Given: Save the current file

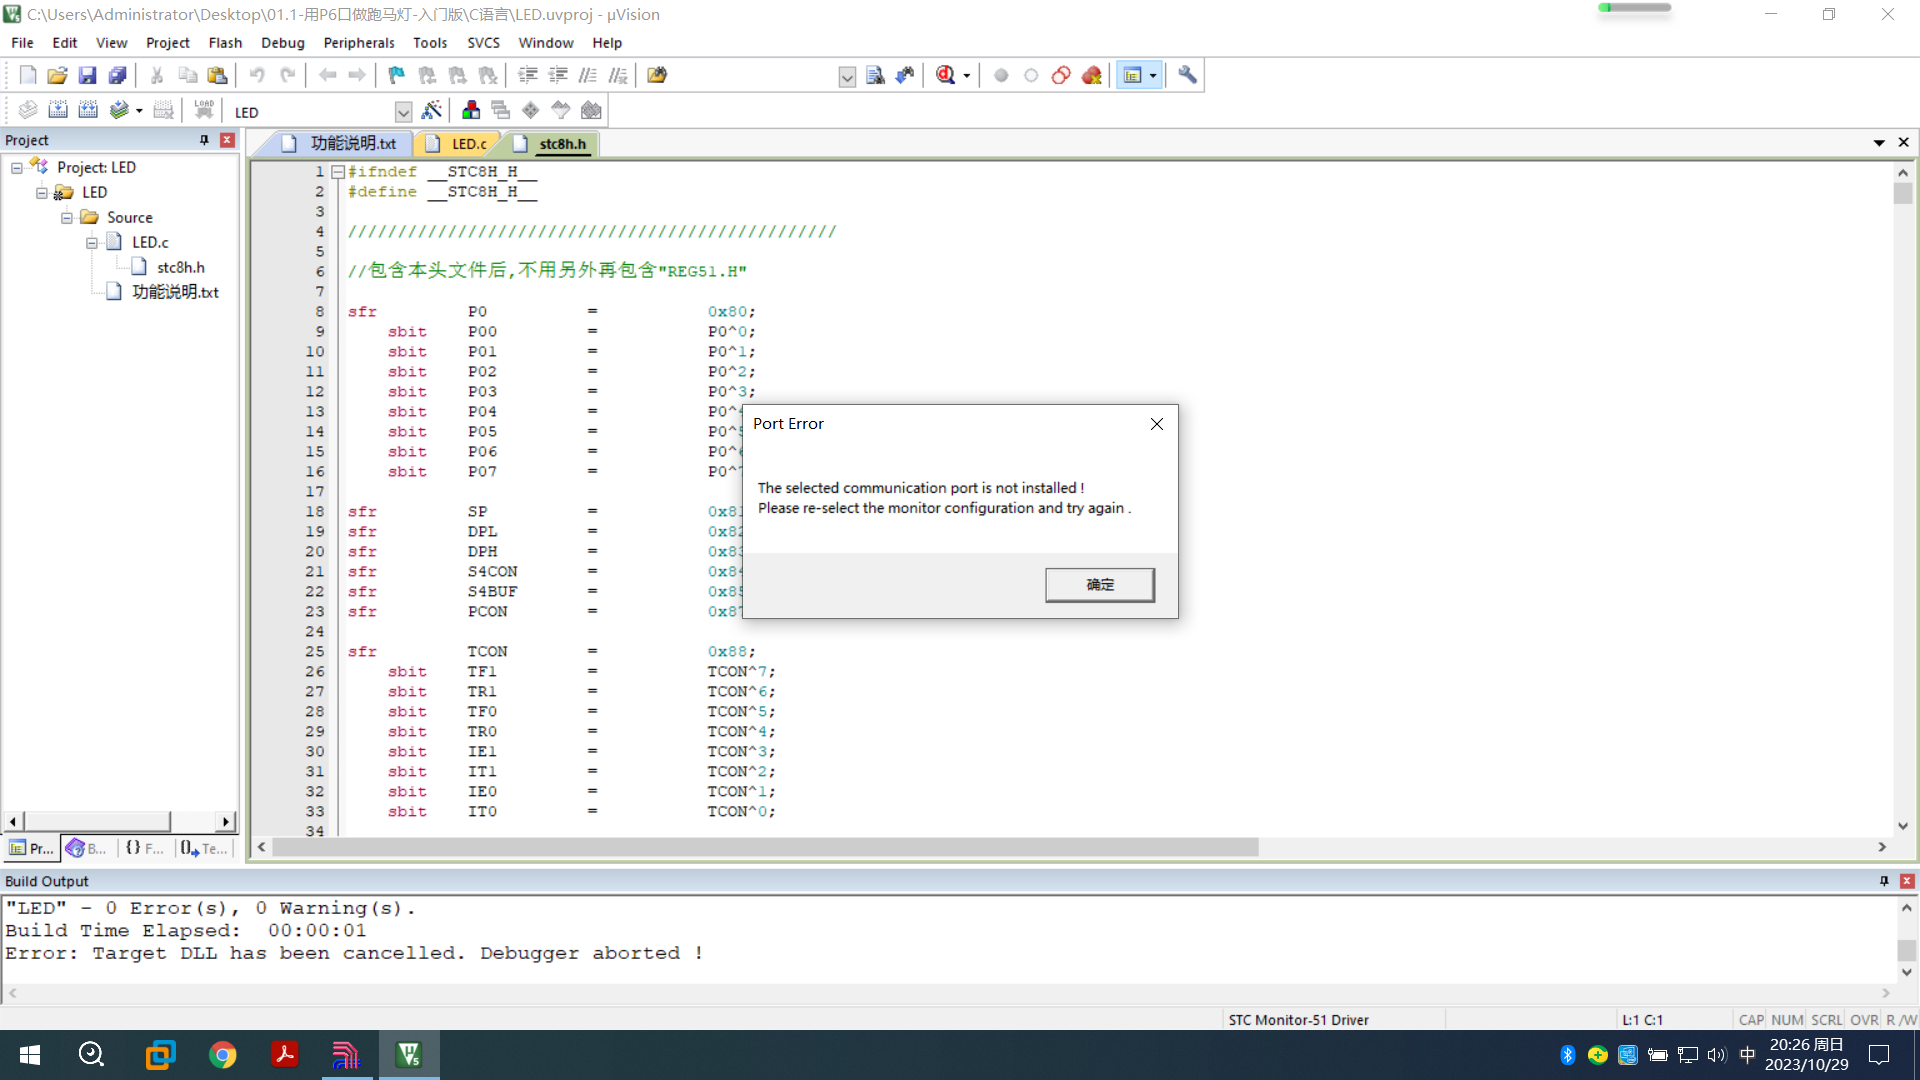Looking at the screenshot, I should 88,75.
